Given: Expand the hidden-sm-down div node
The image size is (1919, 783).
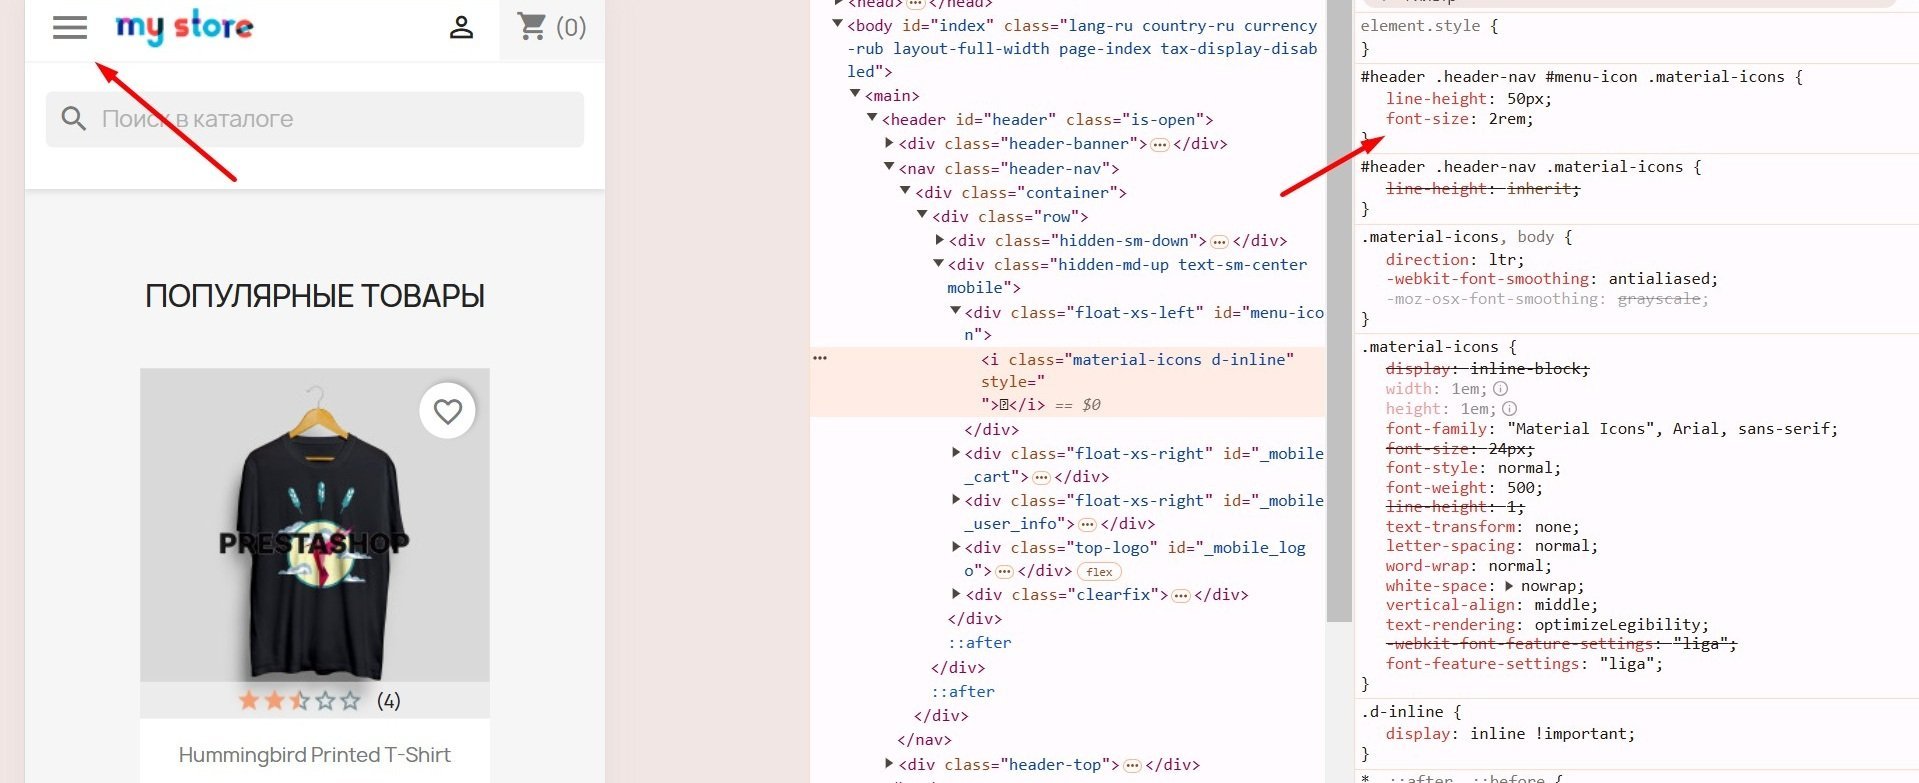Looking at the screenshot, I should click(x=939, y=240).
